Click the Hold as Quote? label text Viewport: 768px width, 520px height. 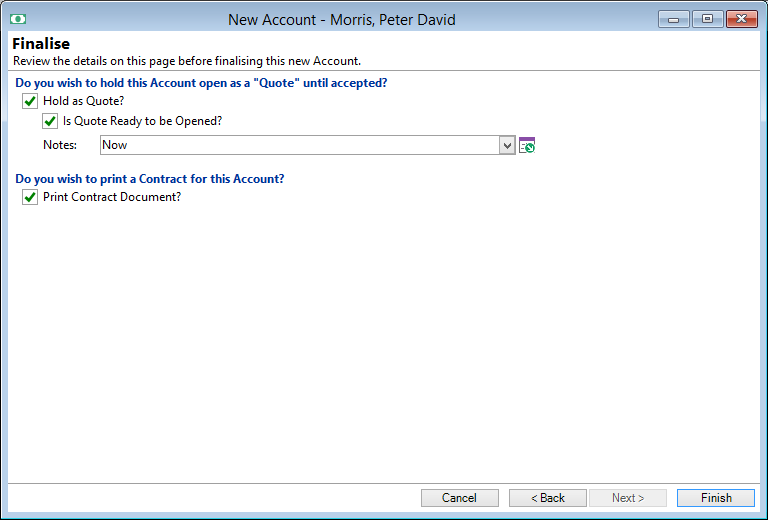pos(84,101)
